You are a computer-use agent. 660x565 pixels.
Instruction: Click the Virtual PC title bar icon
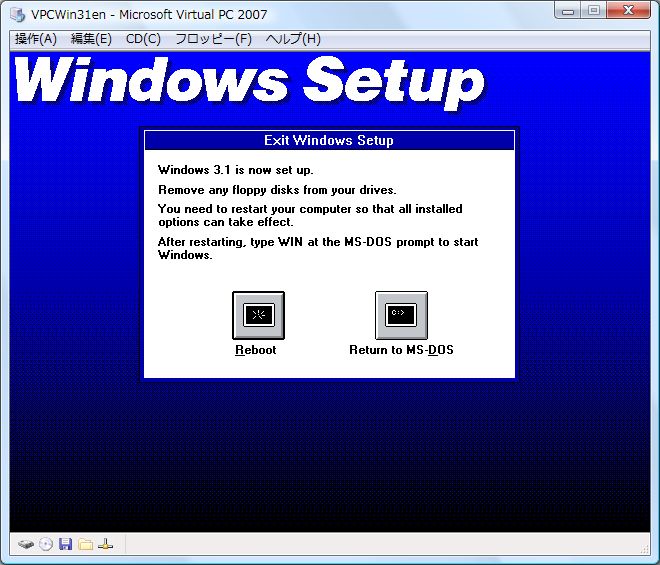point(18,14)
